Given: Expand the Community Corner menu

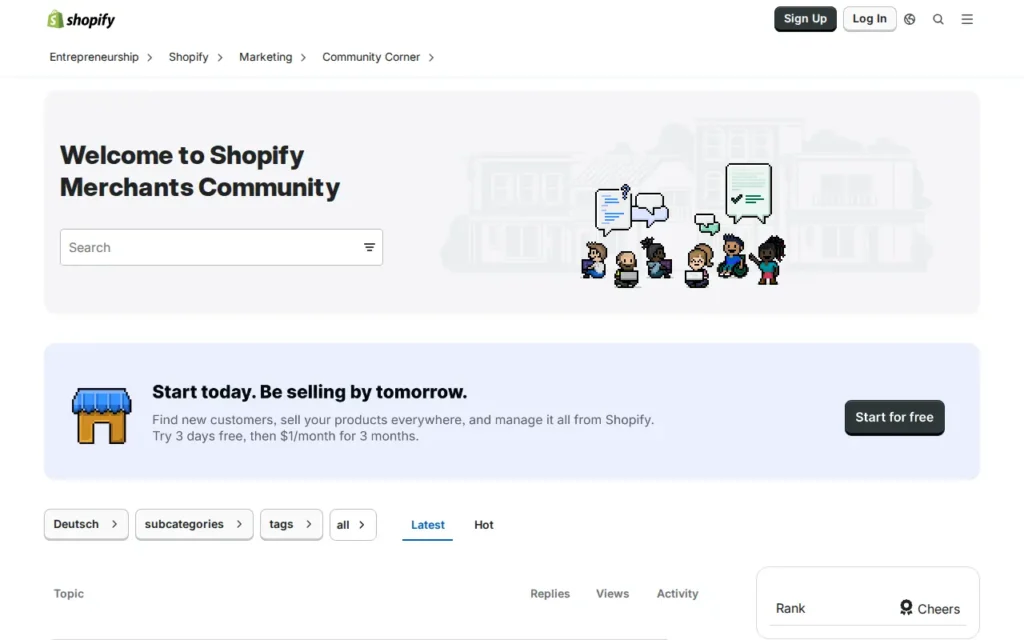Looking at the screenshot, I should pos(378,57).
